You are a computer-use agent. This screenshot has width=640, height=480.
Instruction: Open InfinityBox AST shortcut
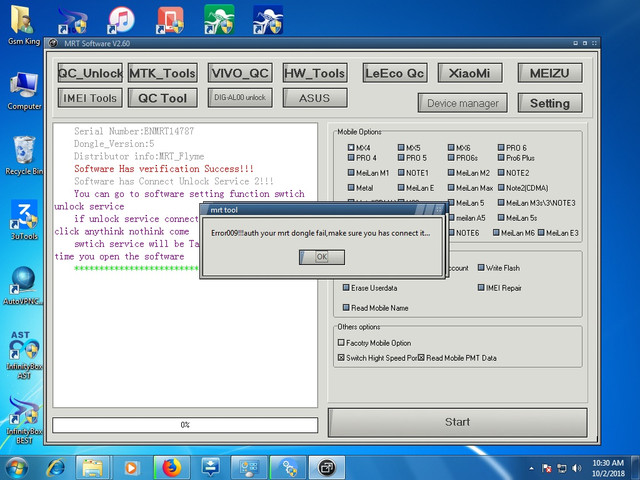coord(24,354)
